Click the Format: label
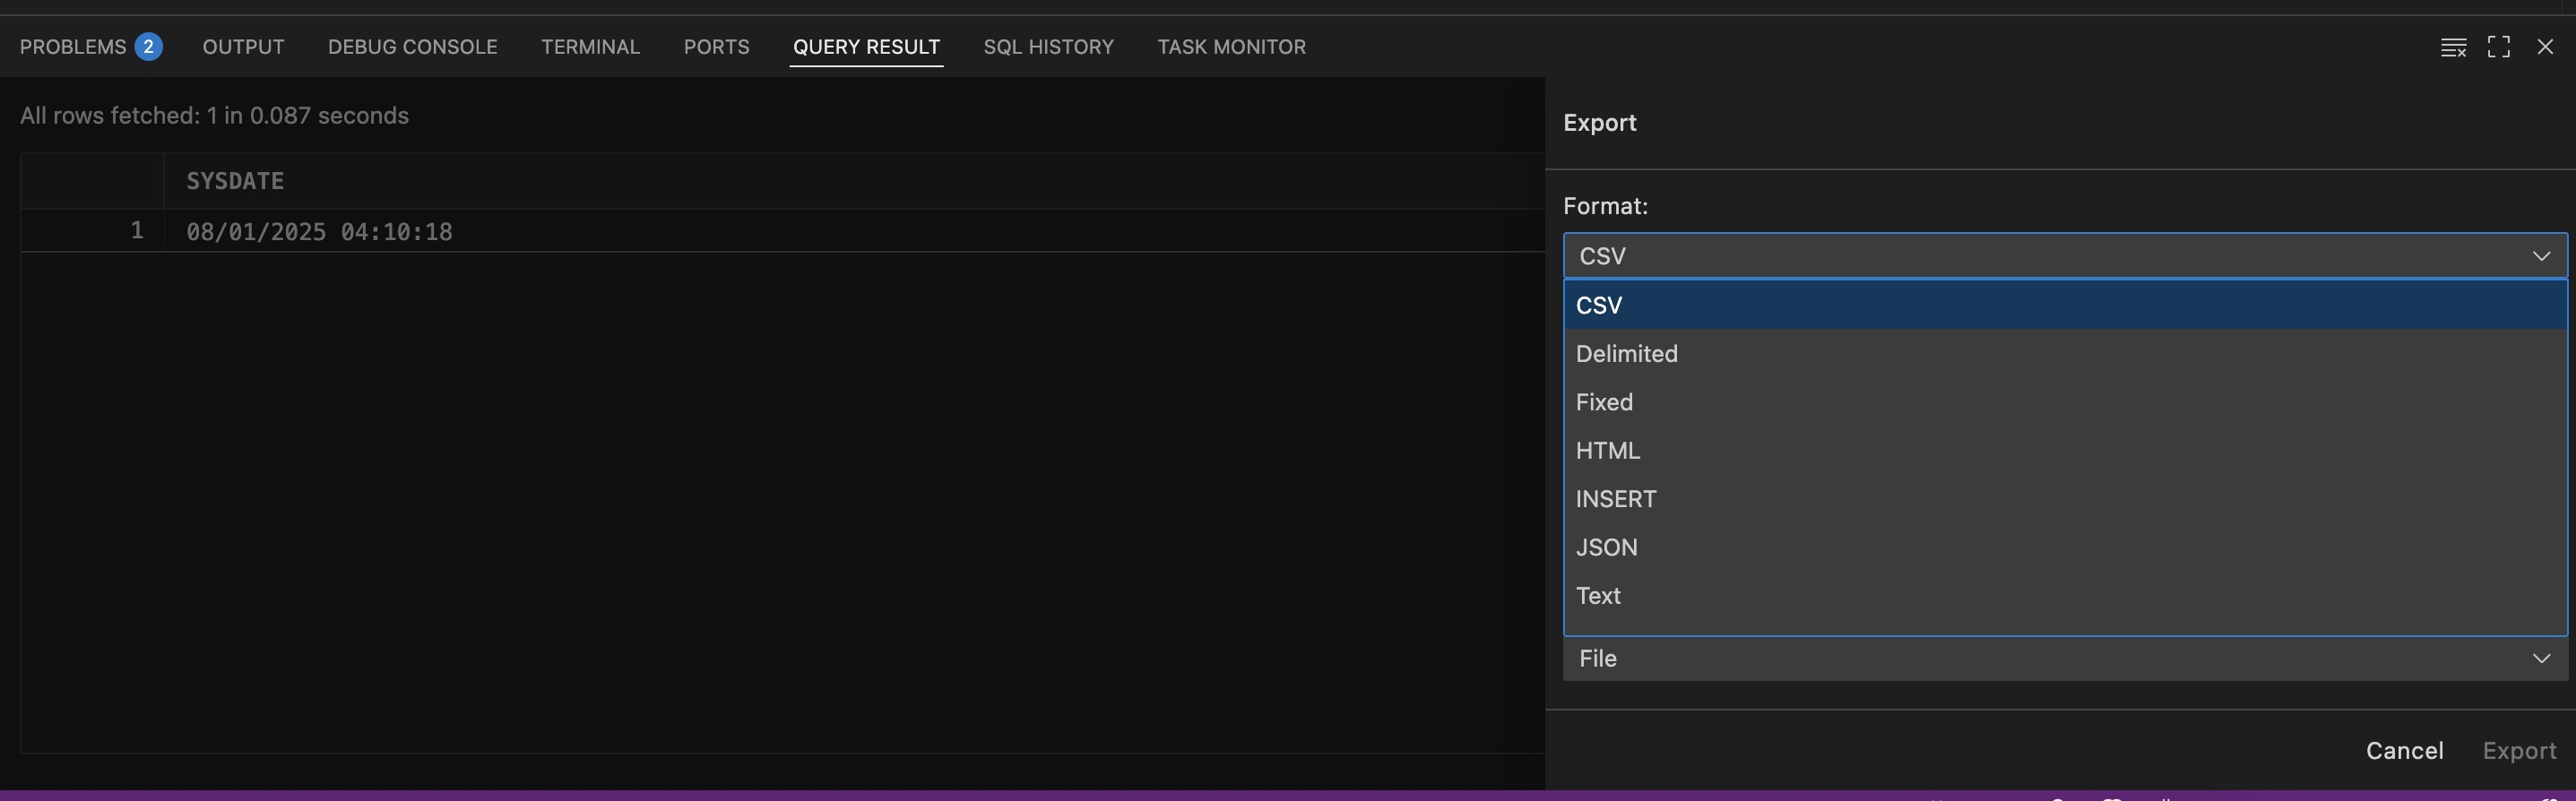 coord(1605,206)
